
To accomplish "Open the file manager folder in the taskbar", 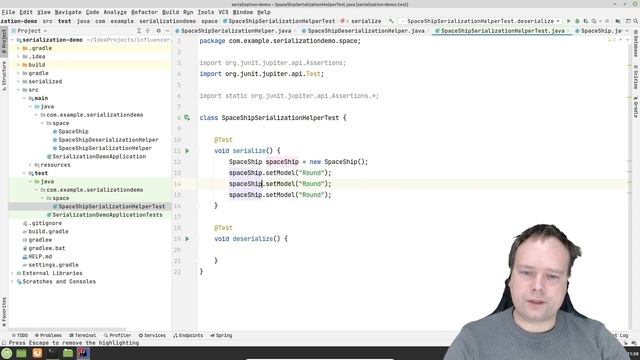I will pos(68,353).
